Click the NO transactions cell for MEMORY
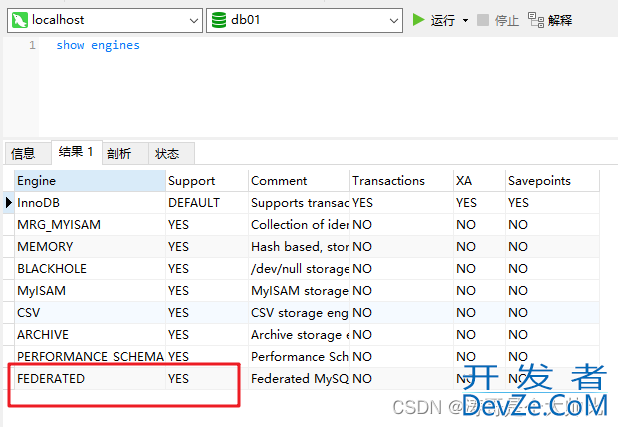618x427 pixels. [402, 247]
